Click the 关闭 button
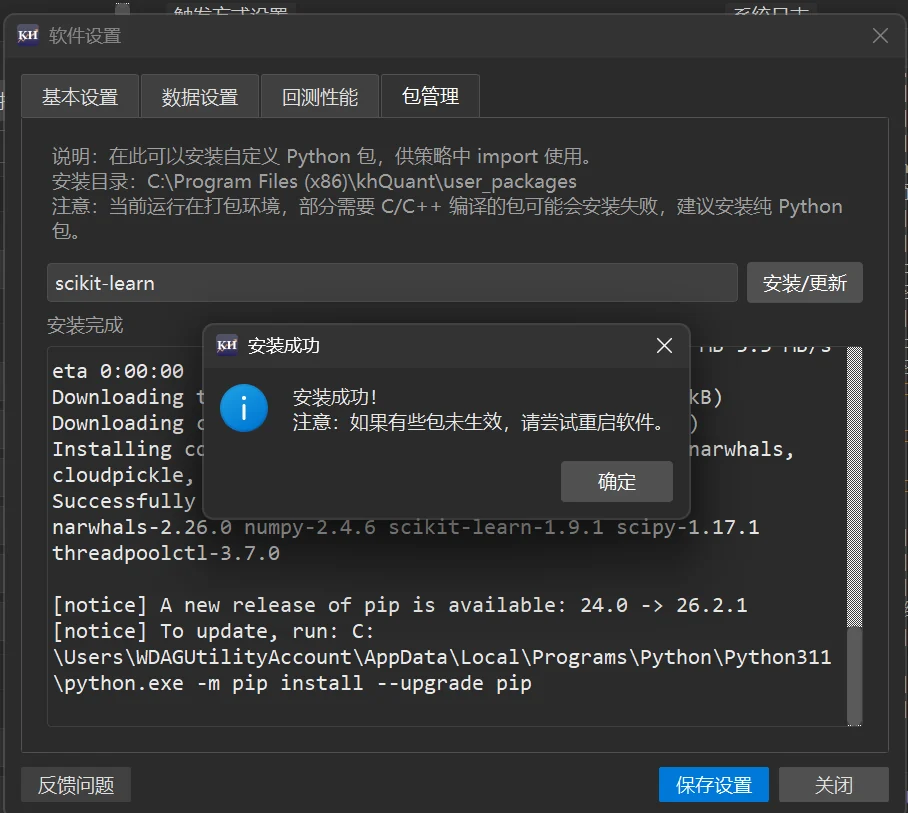Image resolution: width=908 pixels, height=813 pixels. click(x=833, y=785)
